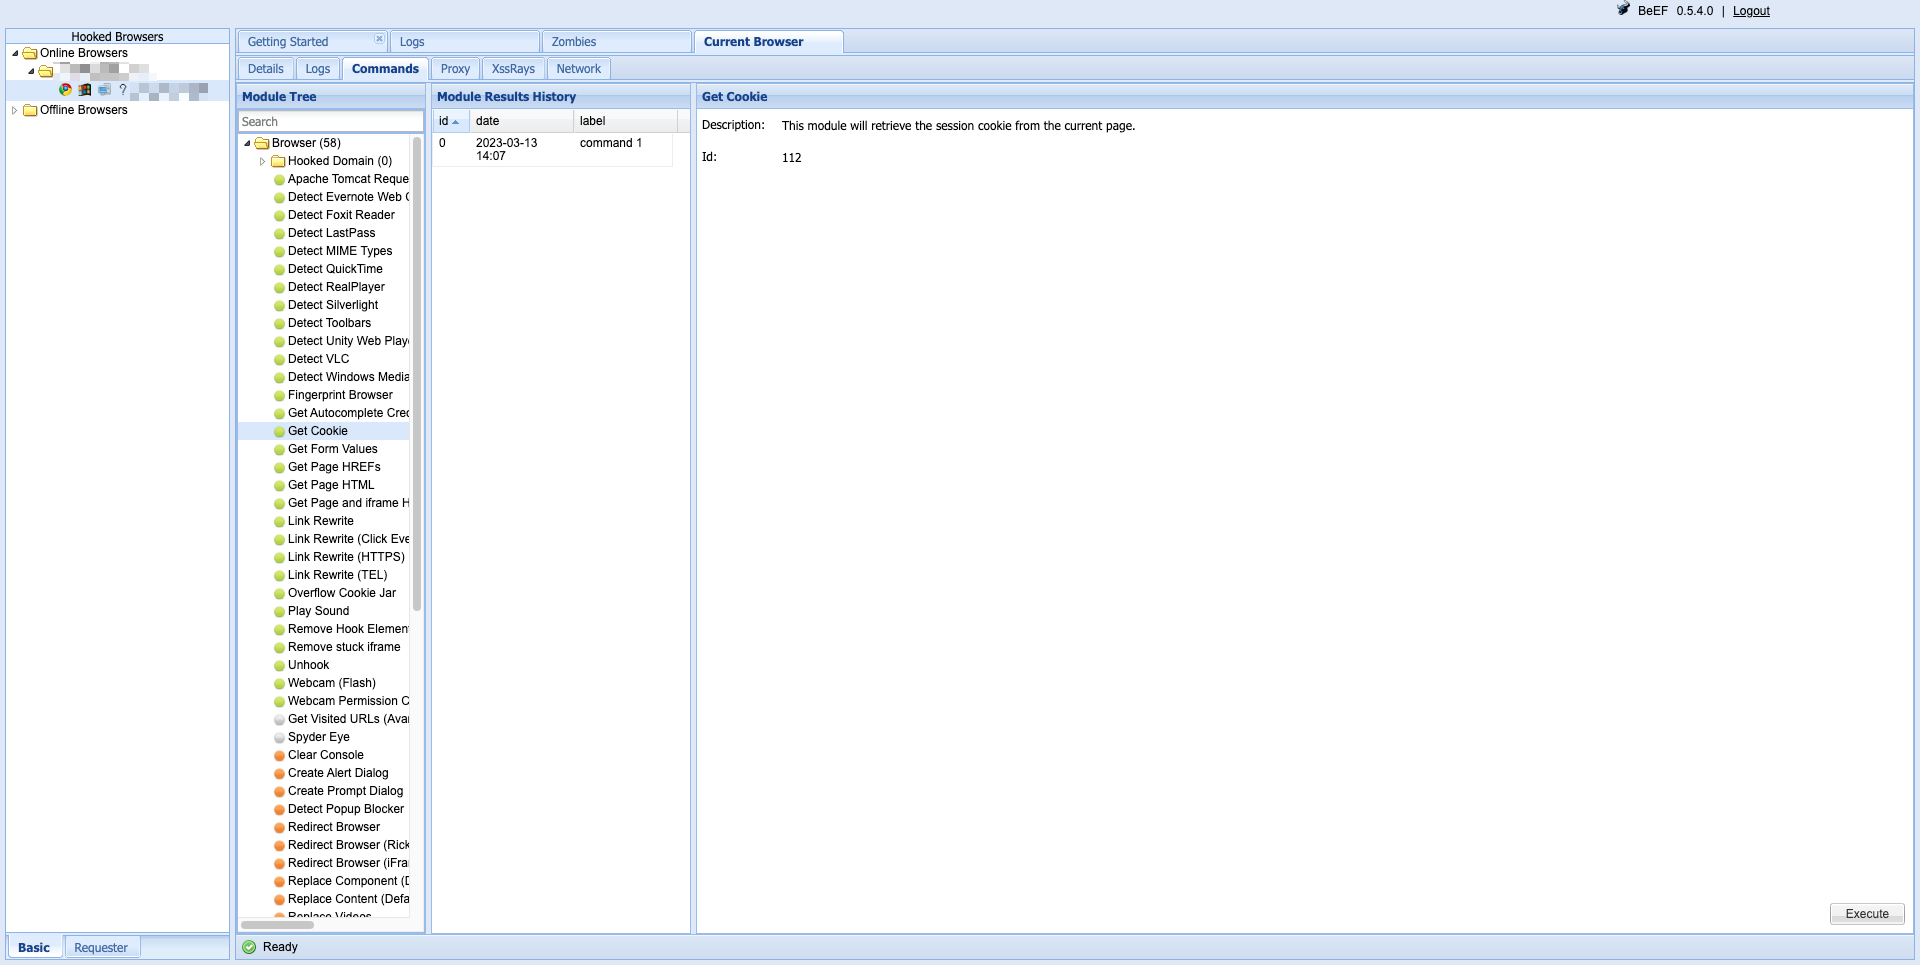Click the Browser (58) folder icon

[x=262, y=143]
